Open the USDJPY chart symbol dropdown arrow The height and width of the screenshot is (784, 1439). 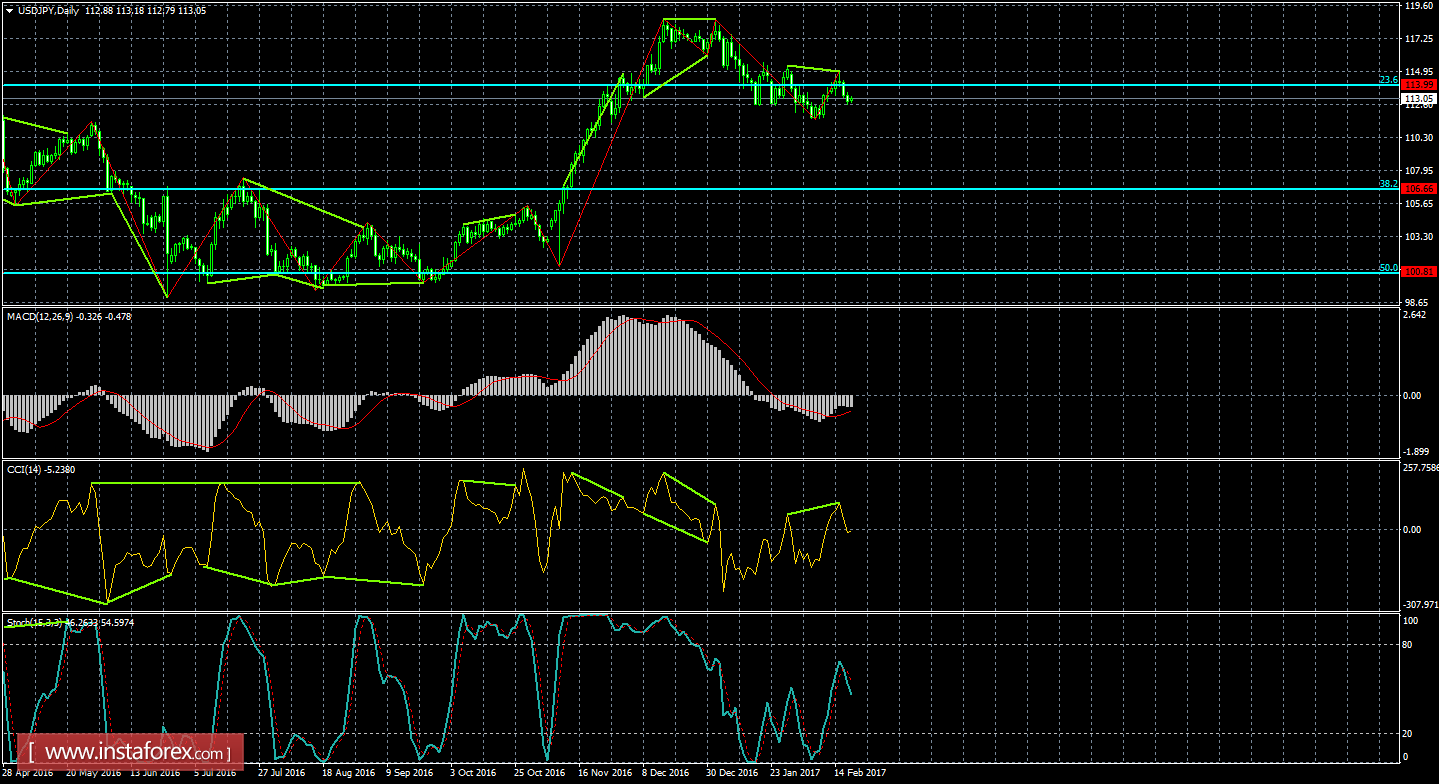pos(9,8)
